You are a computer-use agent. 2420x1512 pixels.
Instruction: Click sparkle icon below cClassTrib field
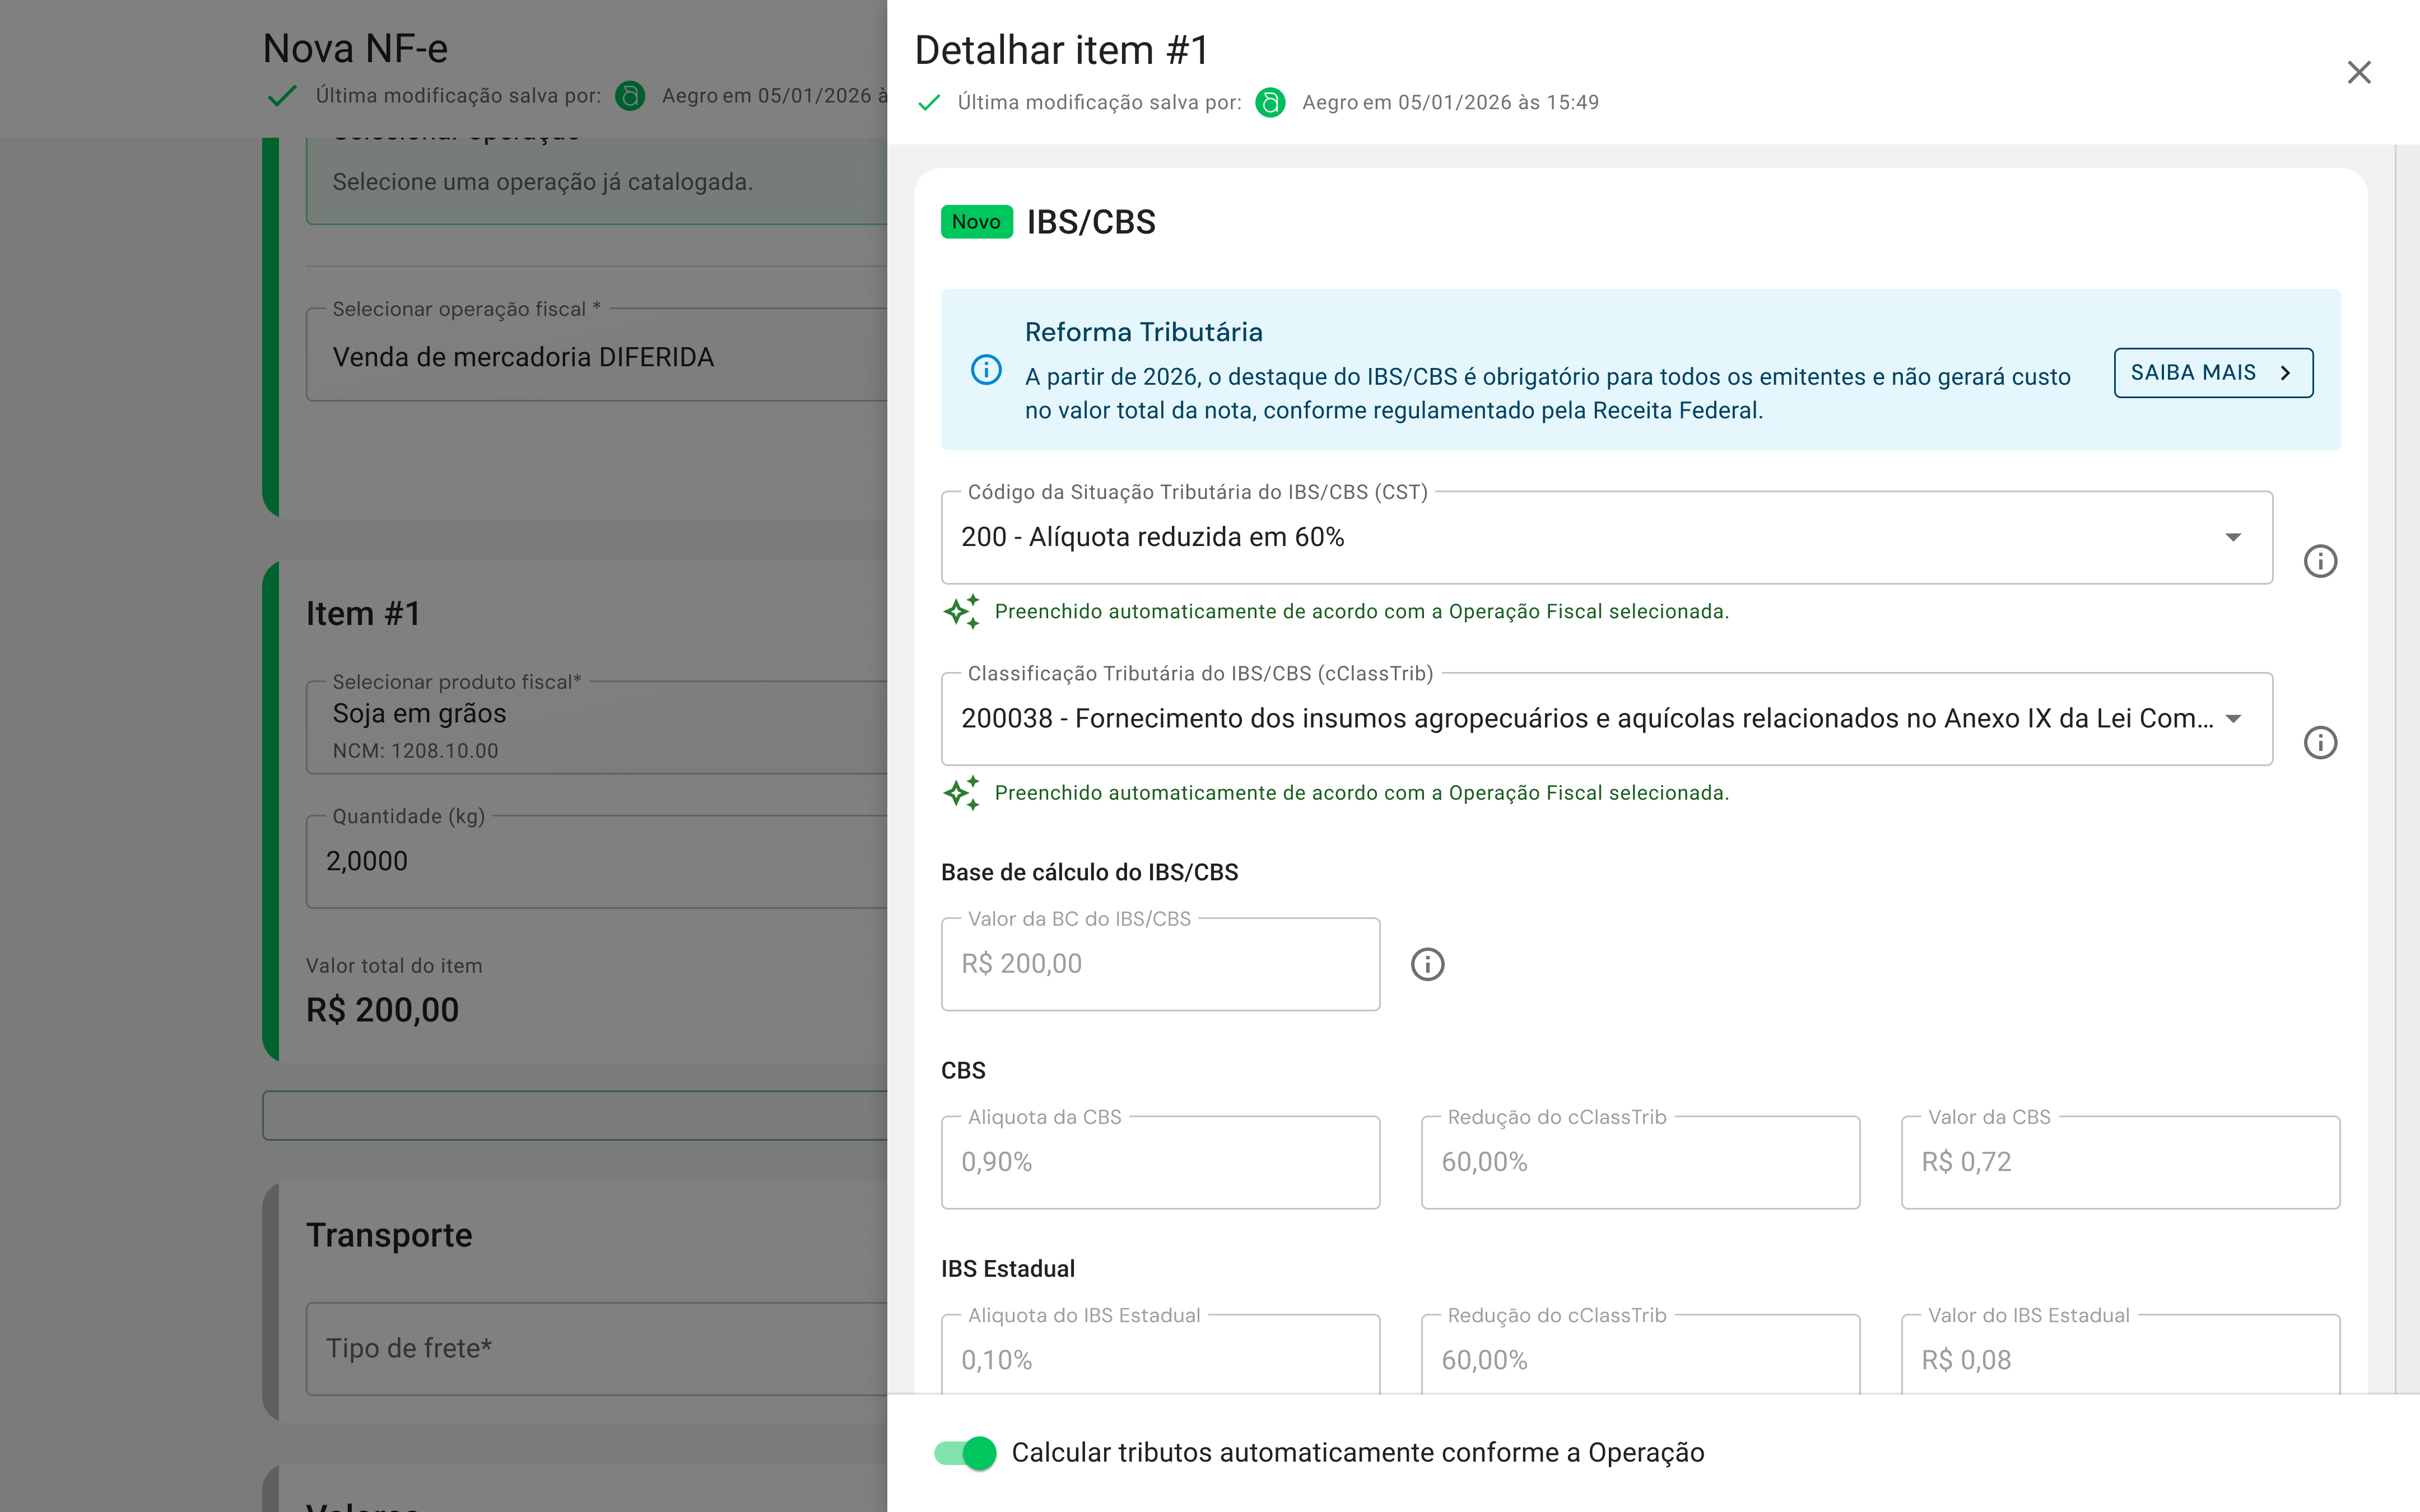coord(962,793)
